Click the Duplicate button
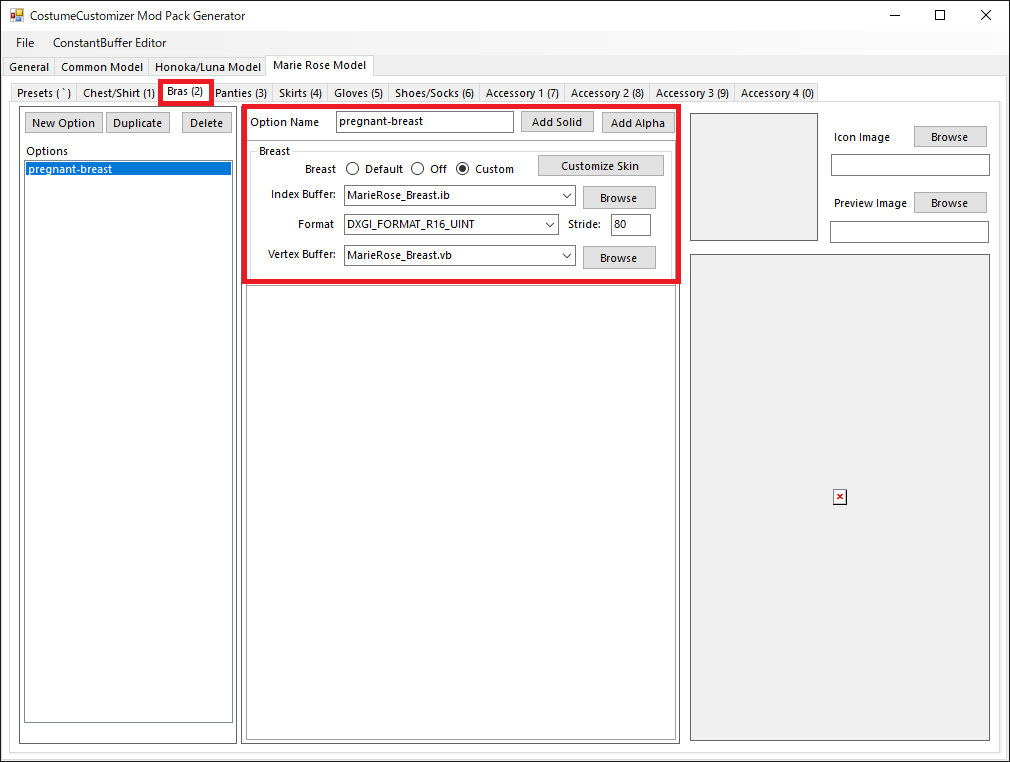Image resolution: width=1010 pixels, height=762 pixels. [x=138, y=122]
